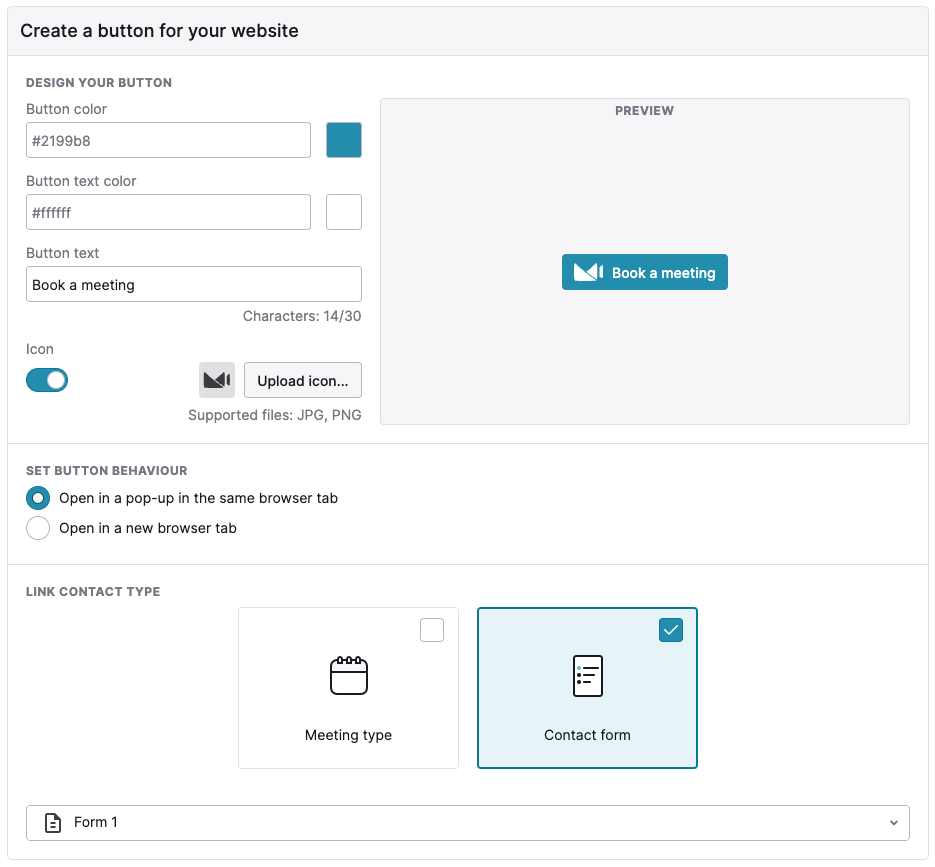
Task: Toggle the Icon switch off
Action: tap(47, 380)
